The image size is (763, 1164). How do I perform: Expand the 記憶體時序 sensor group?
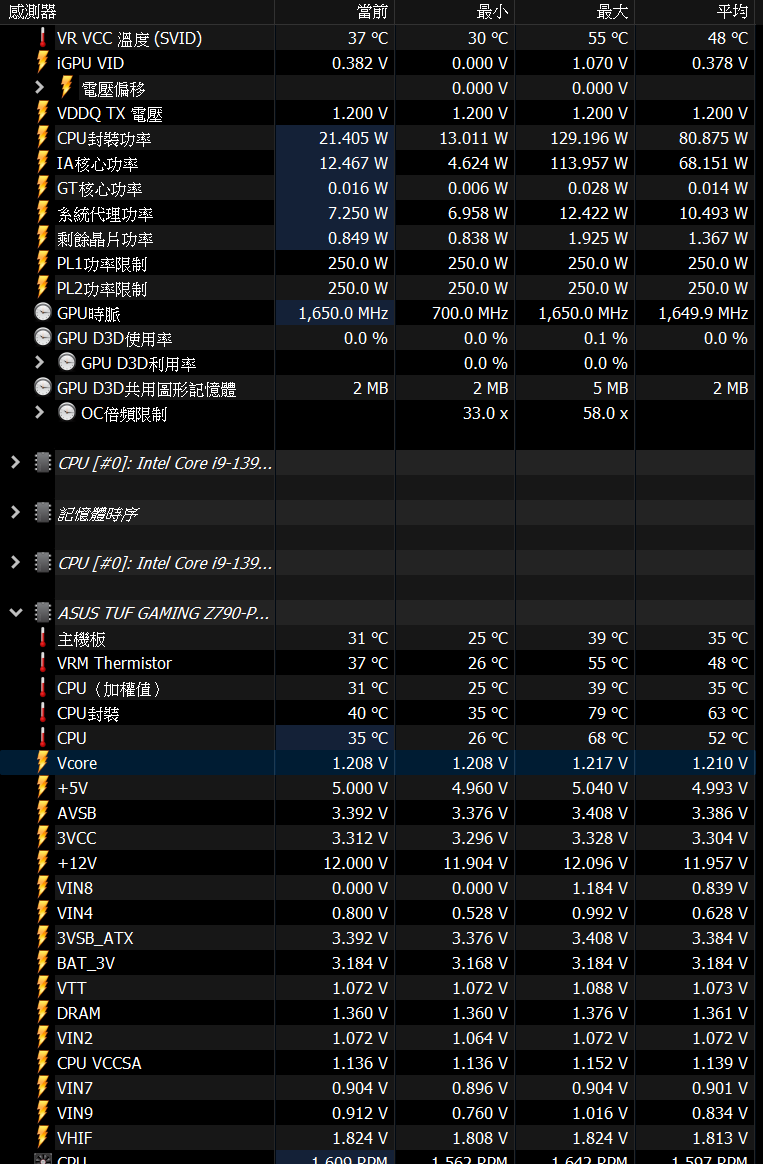pyautogui.click(x=15, y=513)
